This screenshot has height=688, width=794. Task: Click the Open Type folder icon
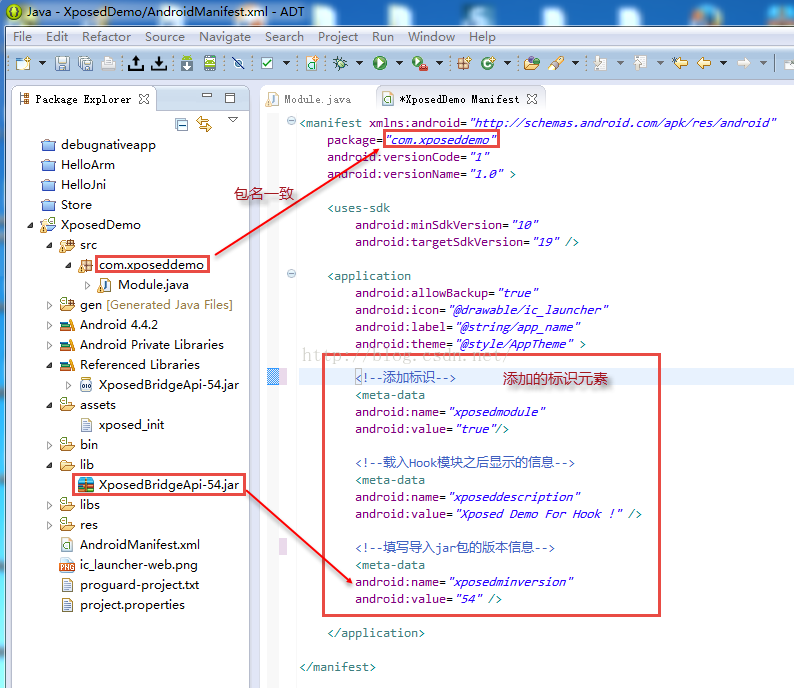pos(532,63)
